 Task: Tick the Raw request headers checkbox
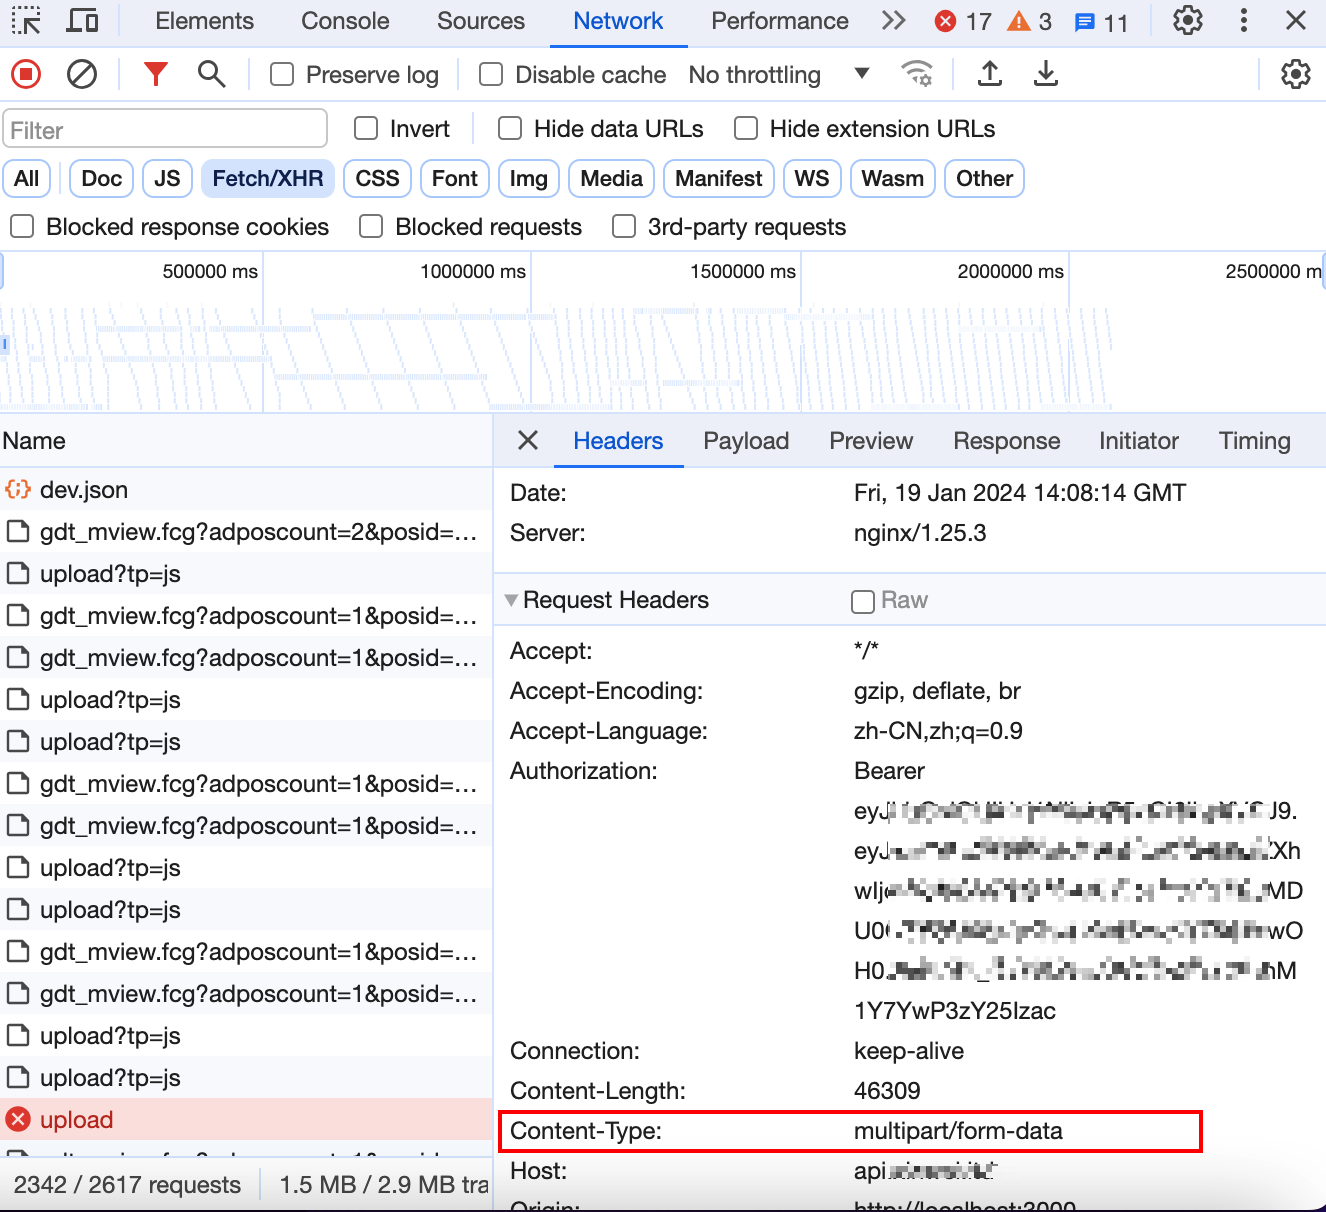[862, 601]
